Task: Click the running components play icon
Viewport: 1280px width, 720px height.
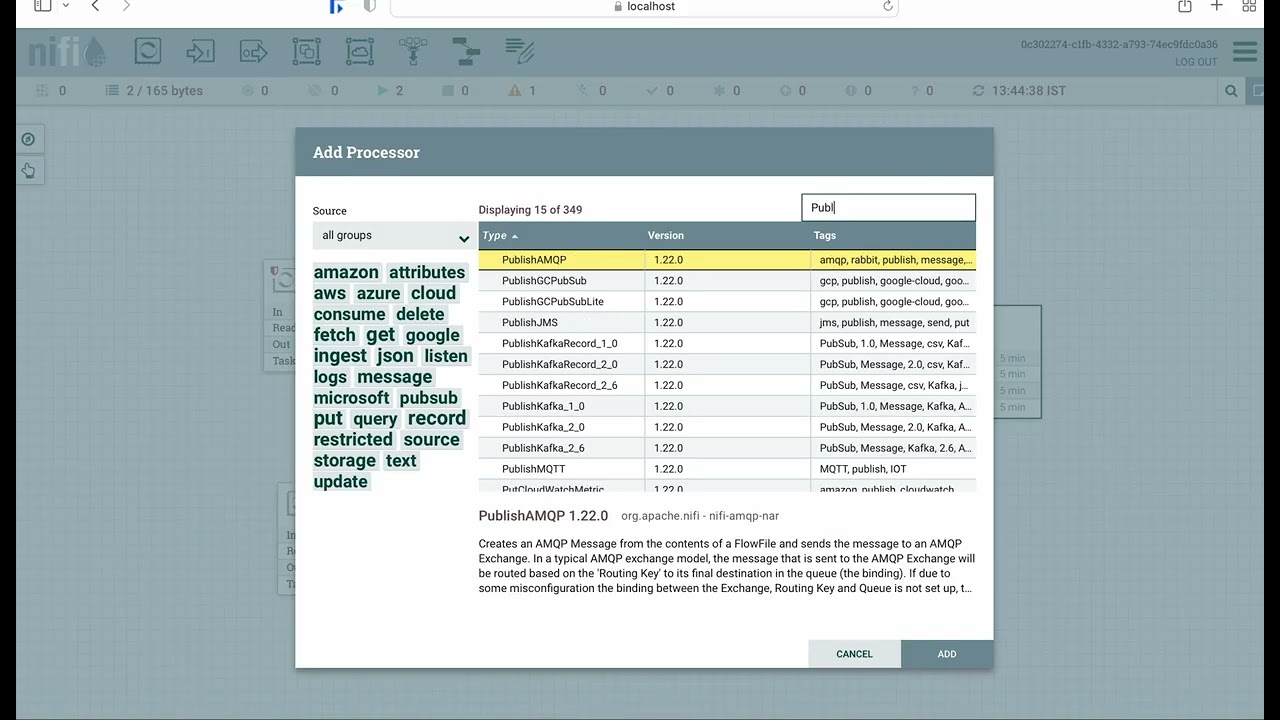Action: 382,90
